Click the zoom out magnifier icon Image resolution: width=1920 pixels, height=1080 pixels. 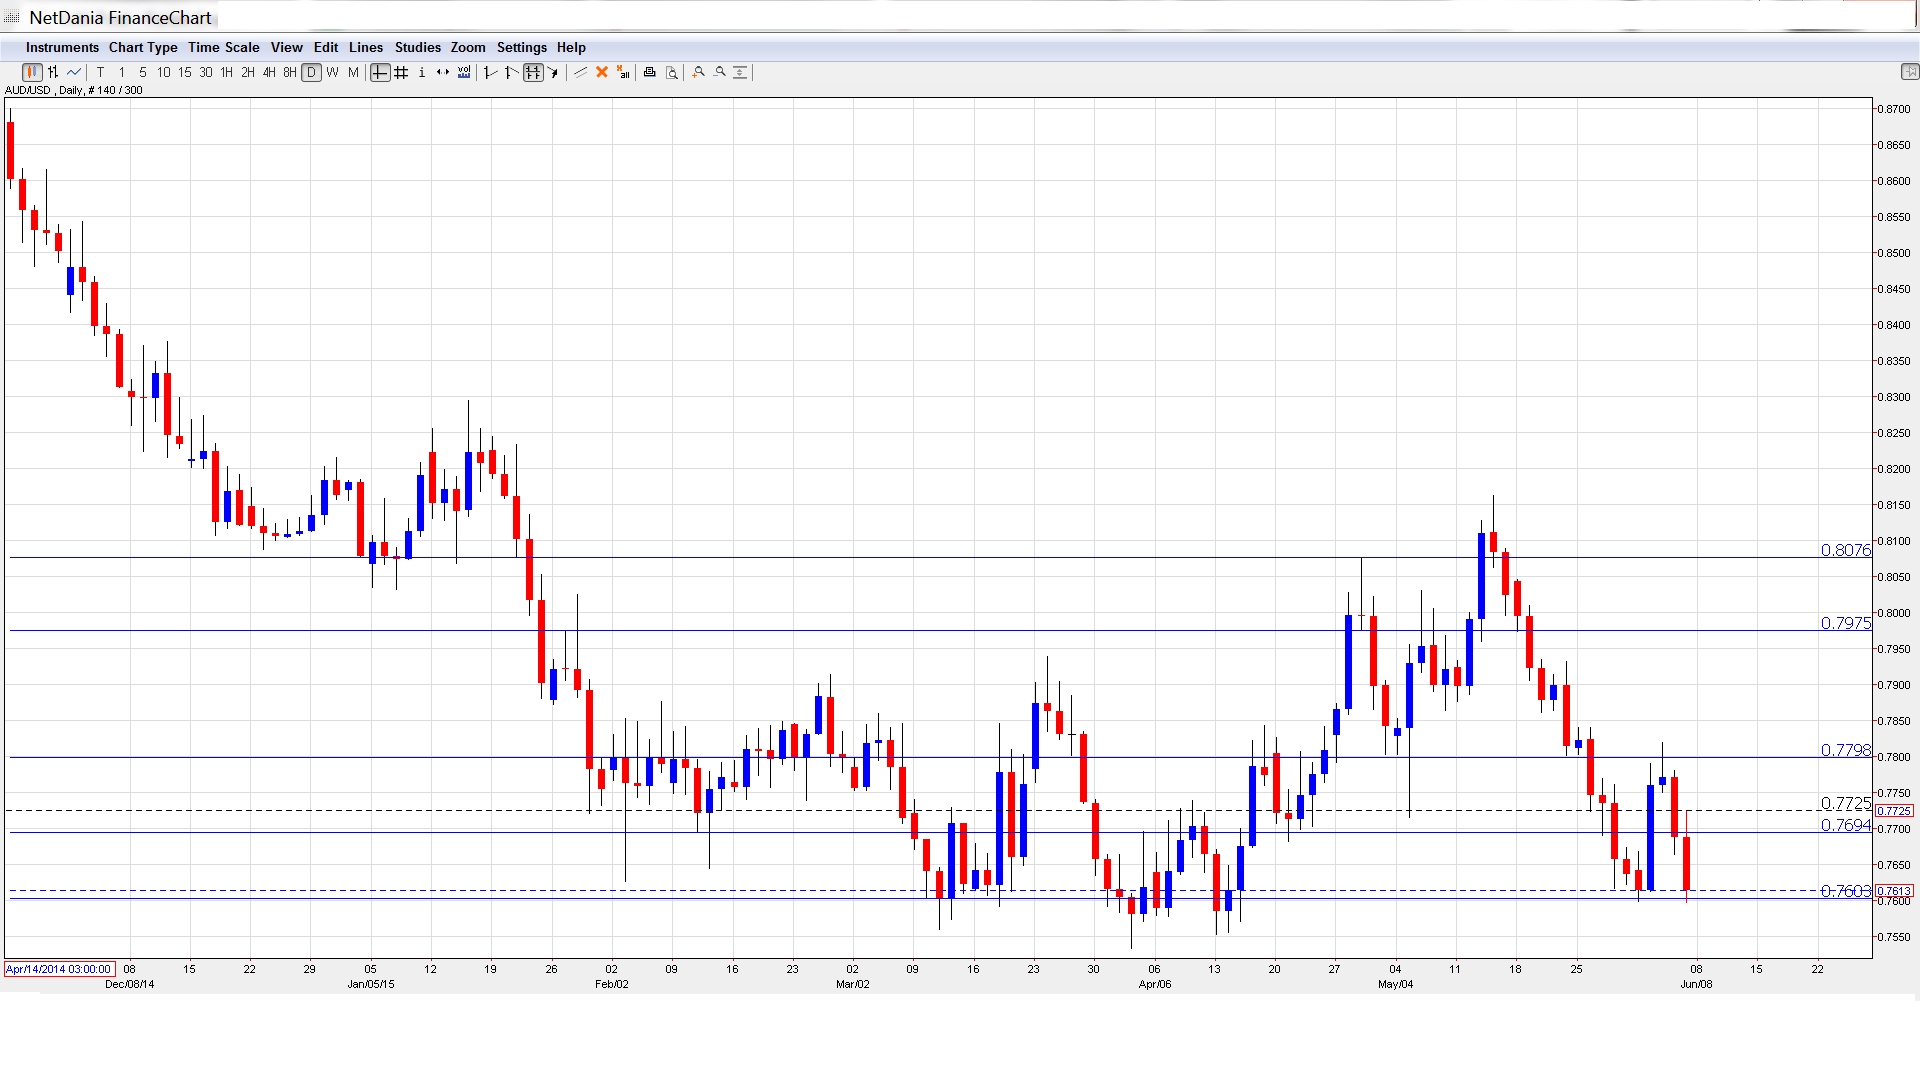pyautogui.click(x=720, y=72)
